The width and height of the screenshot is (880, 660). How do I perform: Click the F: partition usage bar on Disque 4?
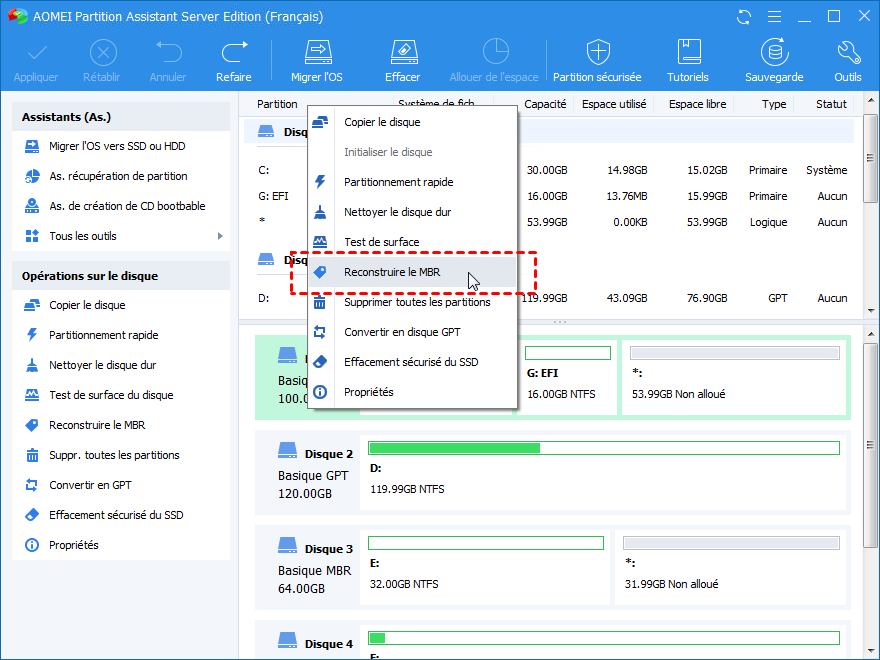pyautogui.click(x=604, y=638)
